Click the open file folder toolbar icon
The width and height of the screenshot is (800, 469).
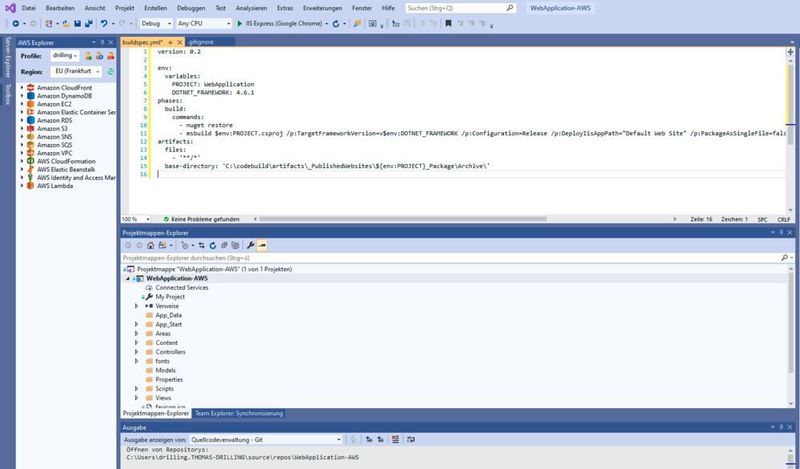66,23
